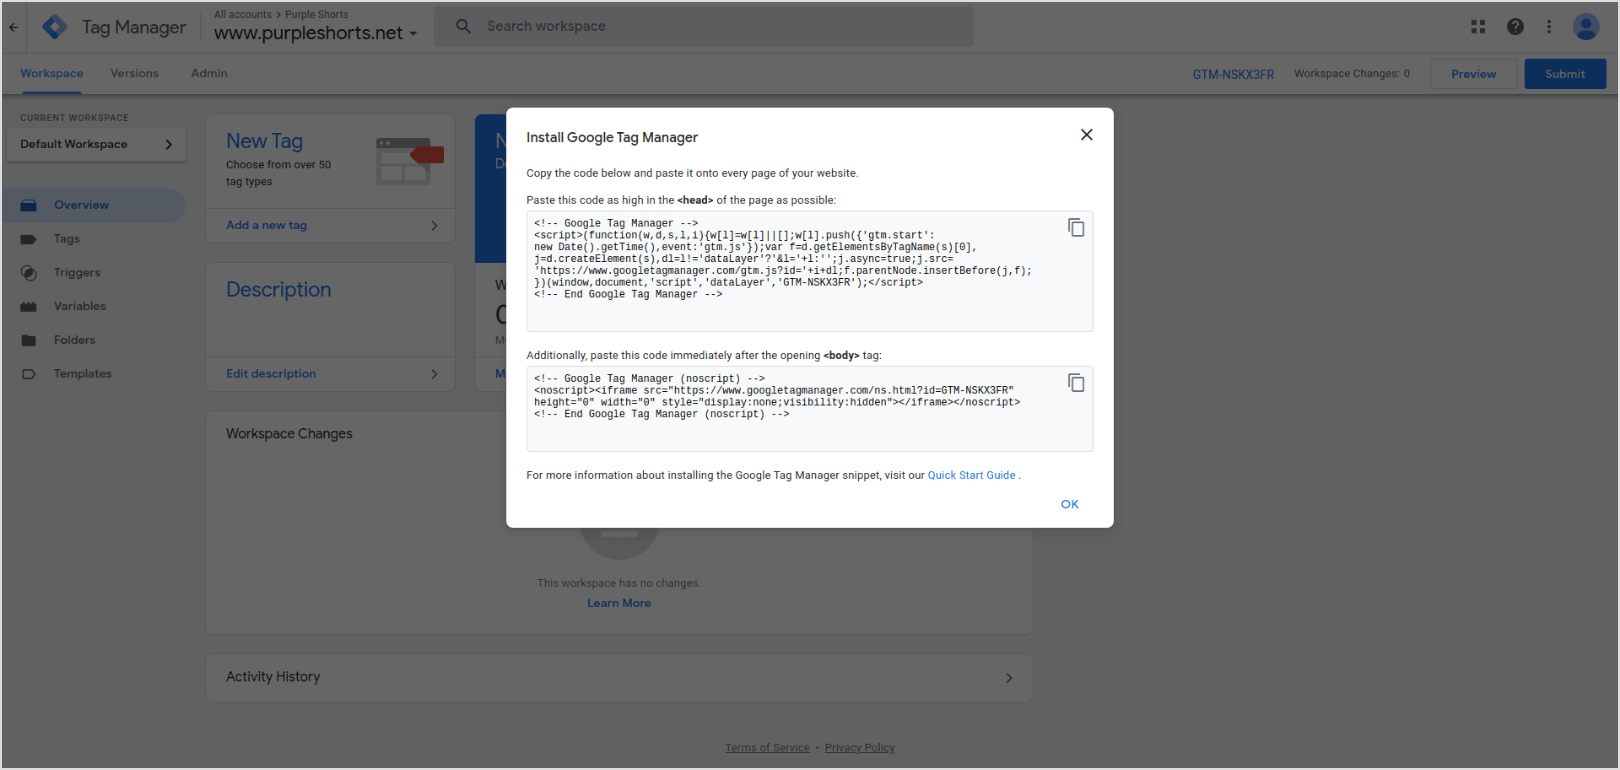Expand the Activity History chevron
1620x770 pixels.
(x=1009, y=678)
